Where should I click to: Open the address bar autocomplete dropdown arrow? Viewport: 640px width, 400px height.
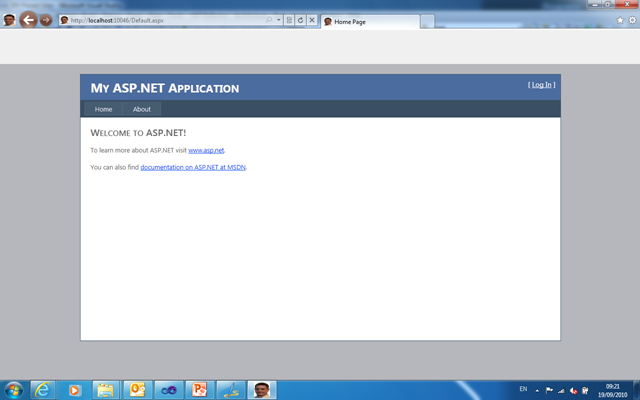[278, 20]
